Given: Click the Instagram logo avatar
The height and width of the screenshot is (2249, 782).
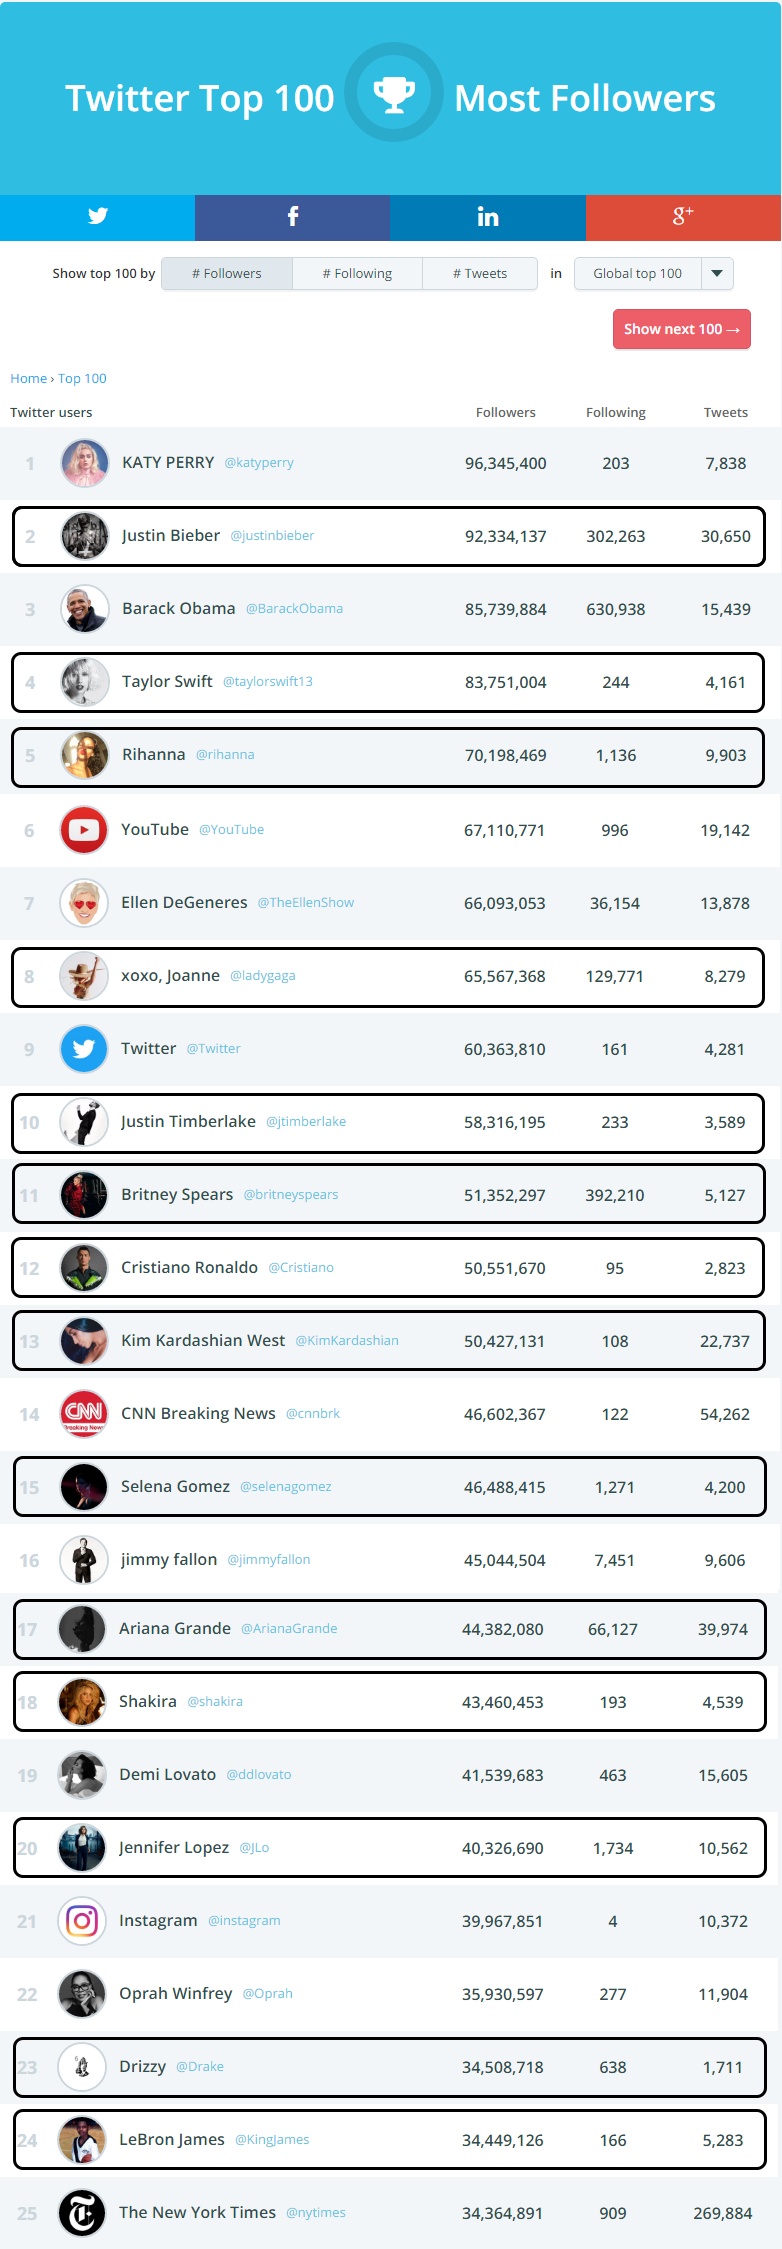Looking at the screenshot, I should point(82,1921).
